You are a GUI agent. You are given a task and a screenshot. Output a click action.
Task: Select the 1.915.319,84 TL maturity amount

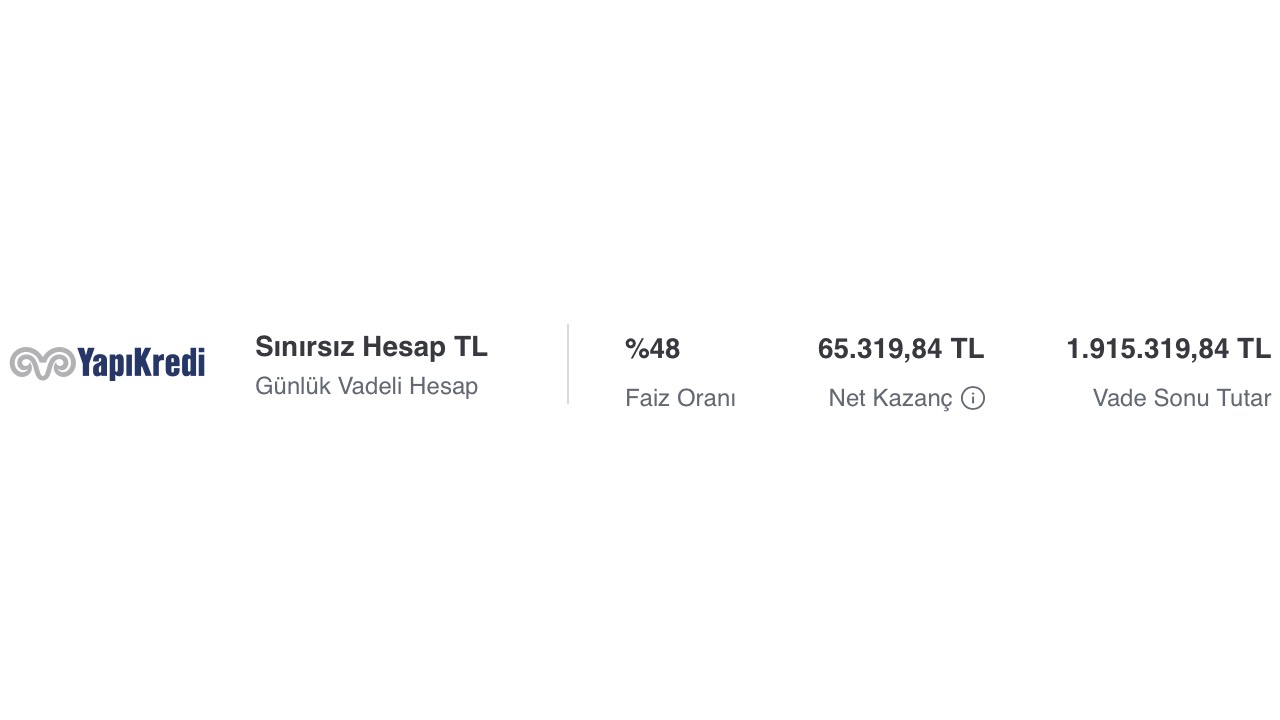1169,349
